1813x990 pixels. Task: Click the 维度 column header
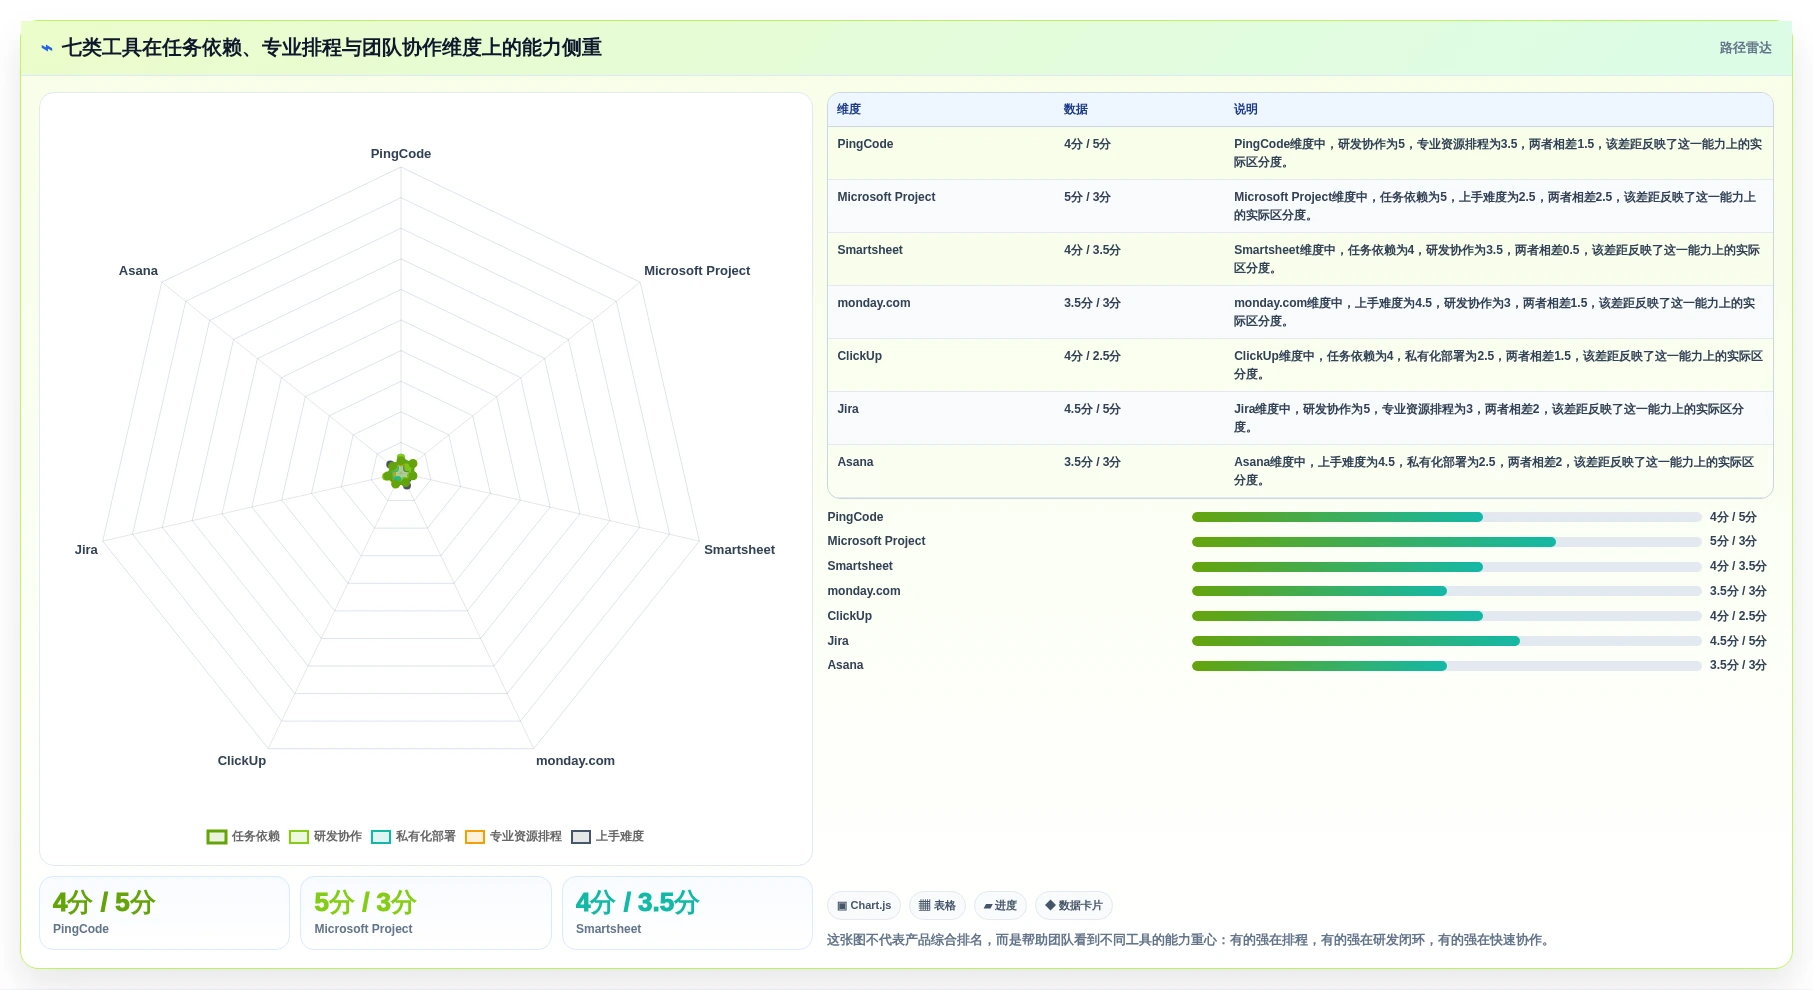(849, 109)
